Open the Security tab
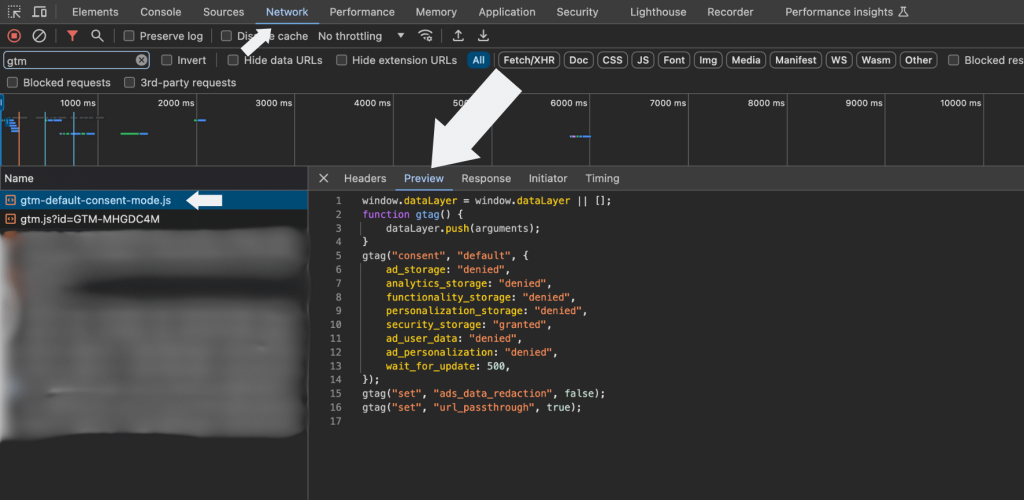This screenshot has height=500, width=1024. 577,12
